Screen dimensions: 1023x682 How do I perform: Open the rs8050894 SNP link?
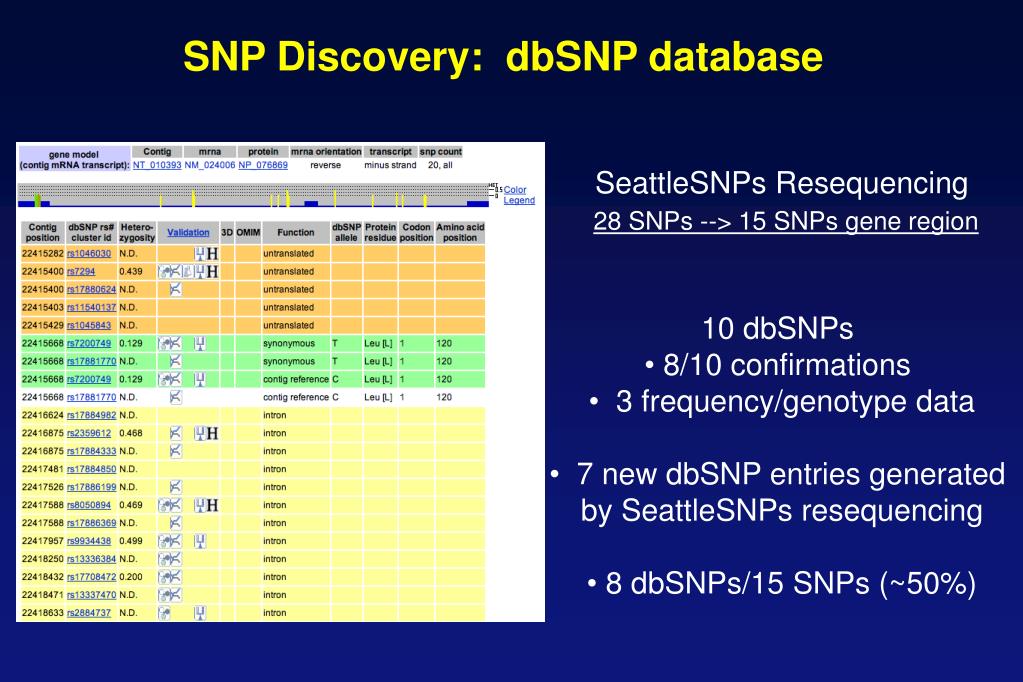(89, 505)
